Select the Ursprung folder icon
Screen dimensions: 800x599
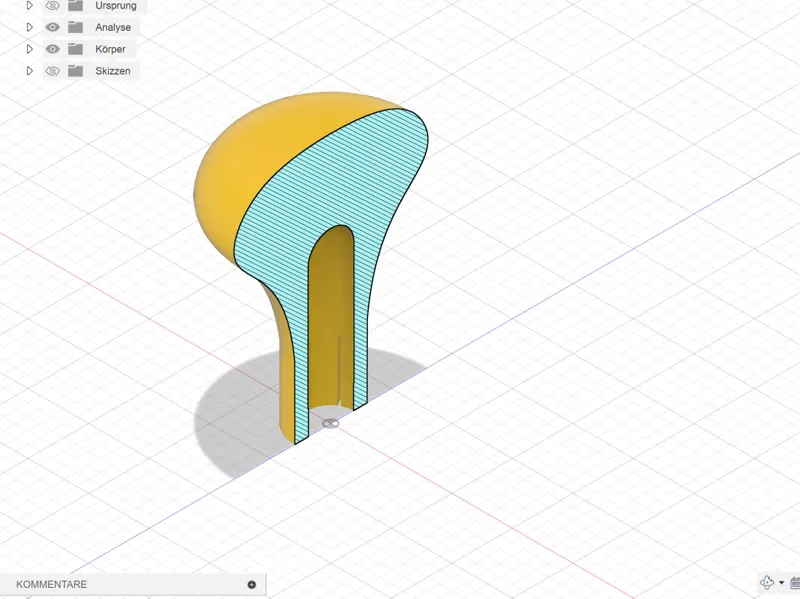pos(76,6)
